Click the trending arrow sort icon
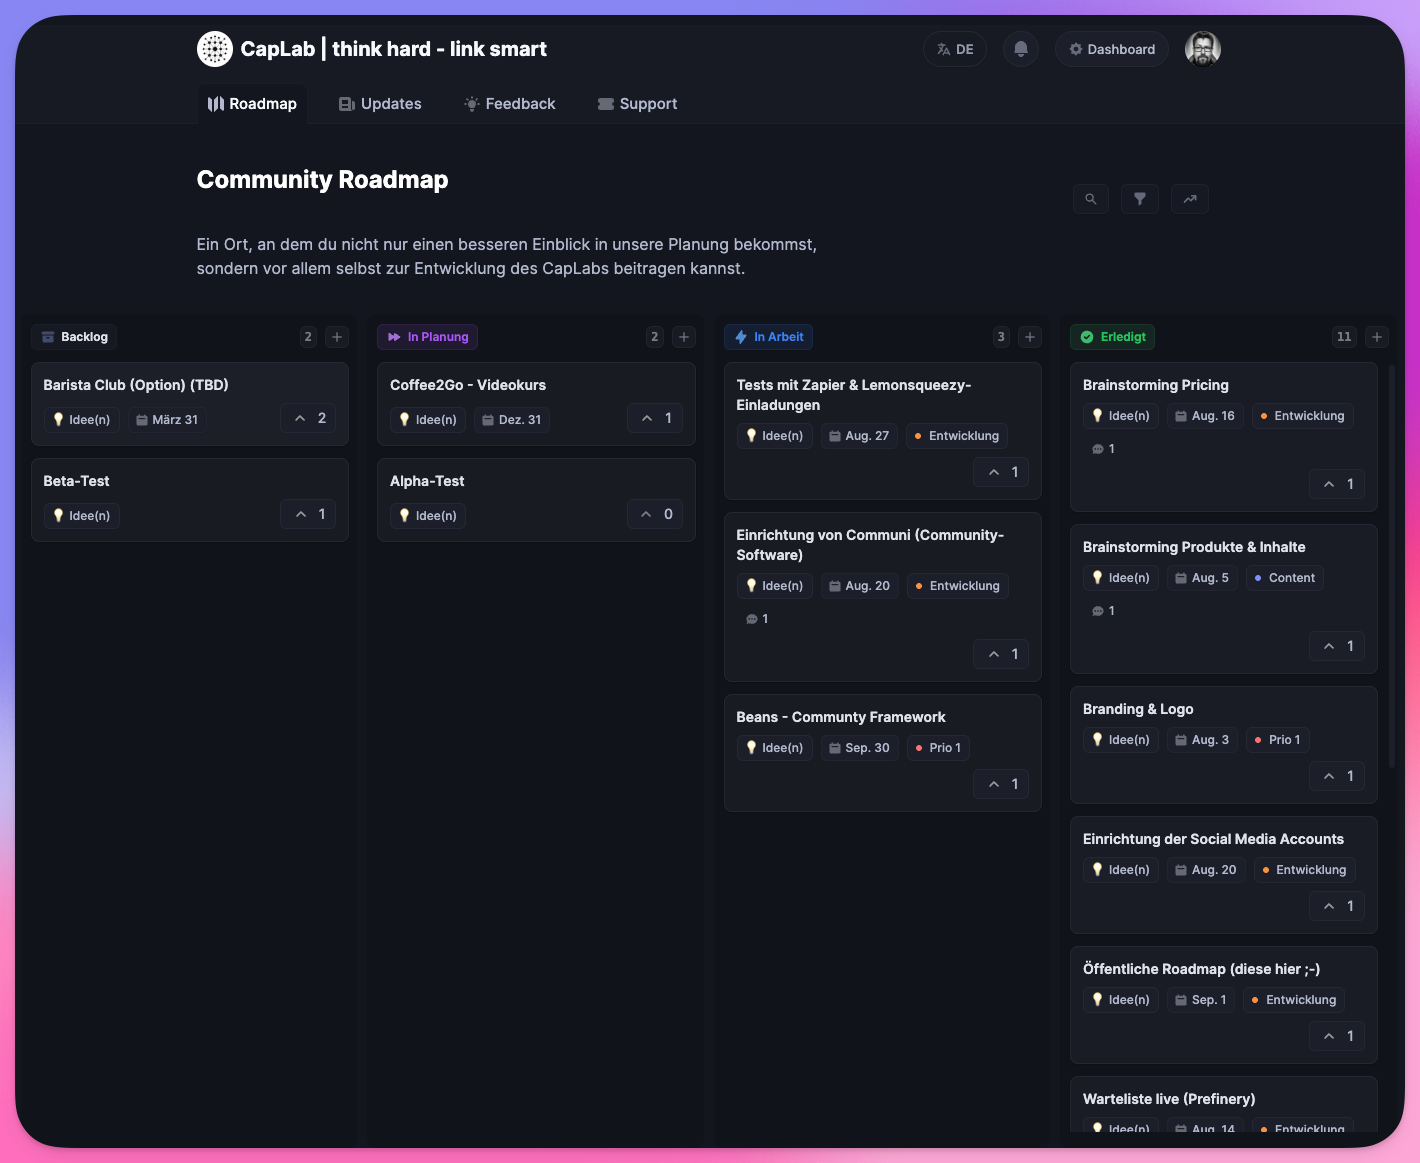This screenshot has height=1163, width=1420. click(1190, 199)
